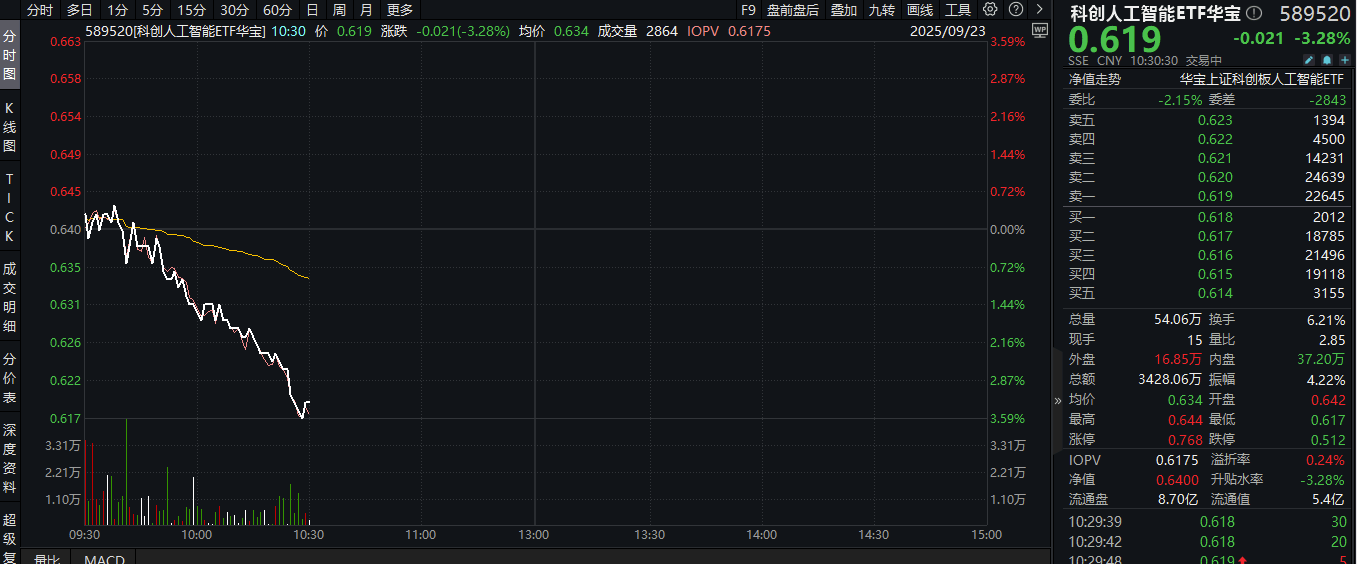Image resolution: width=1357 pixels, height=564 pixels.
Task: Click the info icon beside ETF name
Action: pos(1254,13)
